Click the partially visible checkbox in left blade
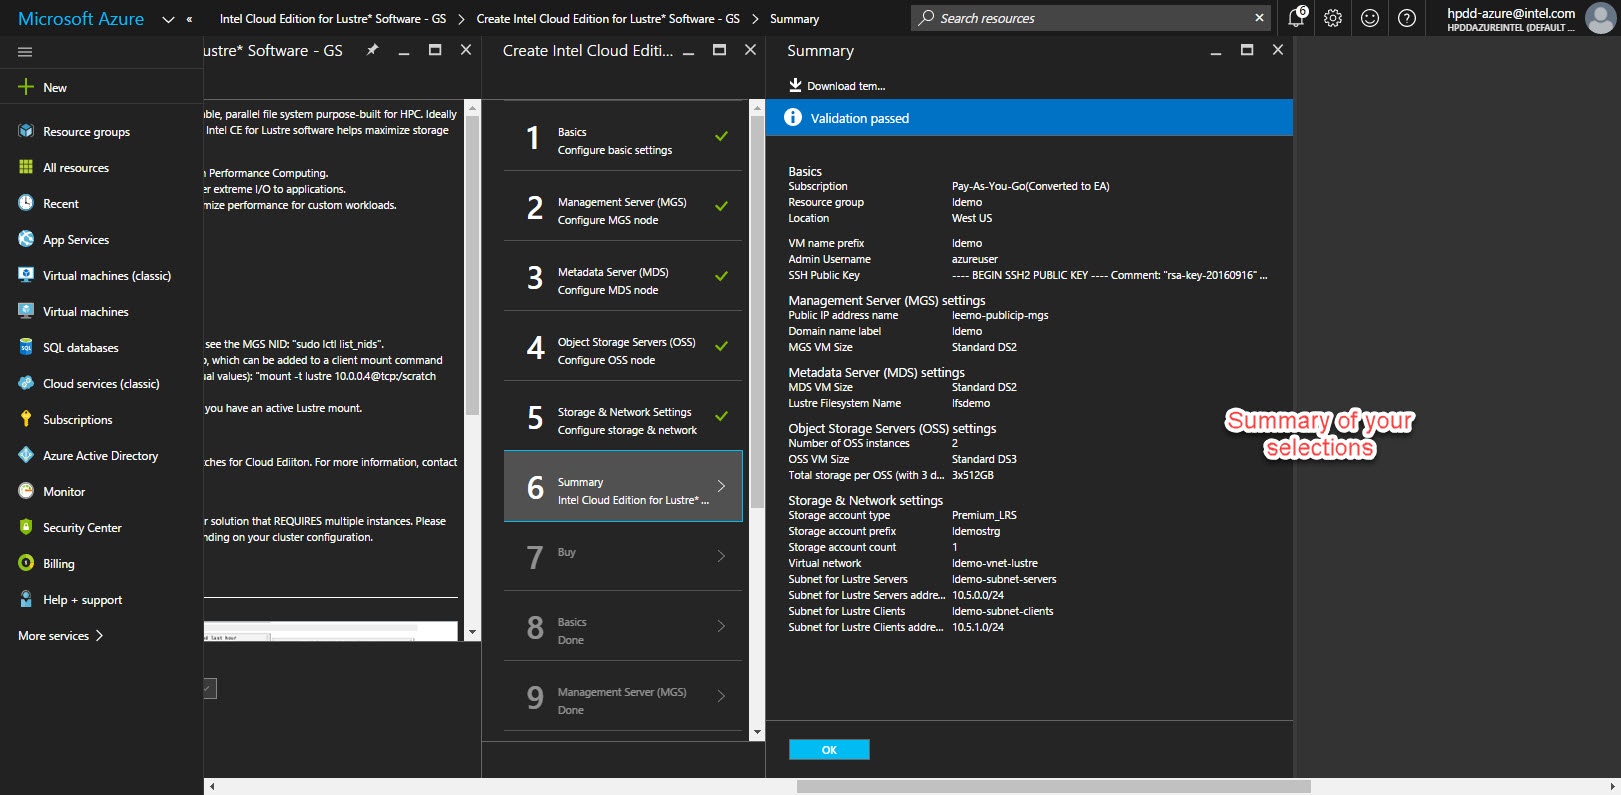 [x=210, y=688]
